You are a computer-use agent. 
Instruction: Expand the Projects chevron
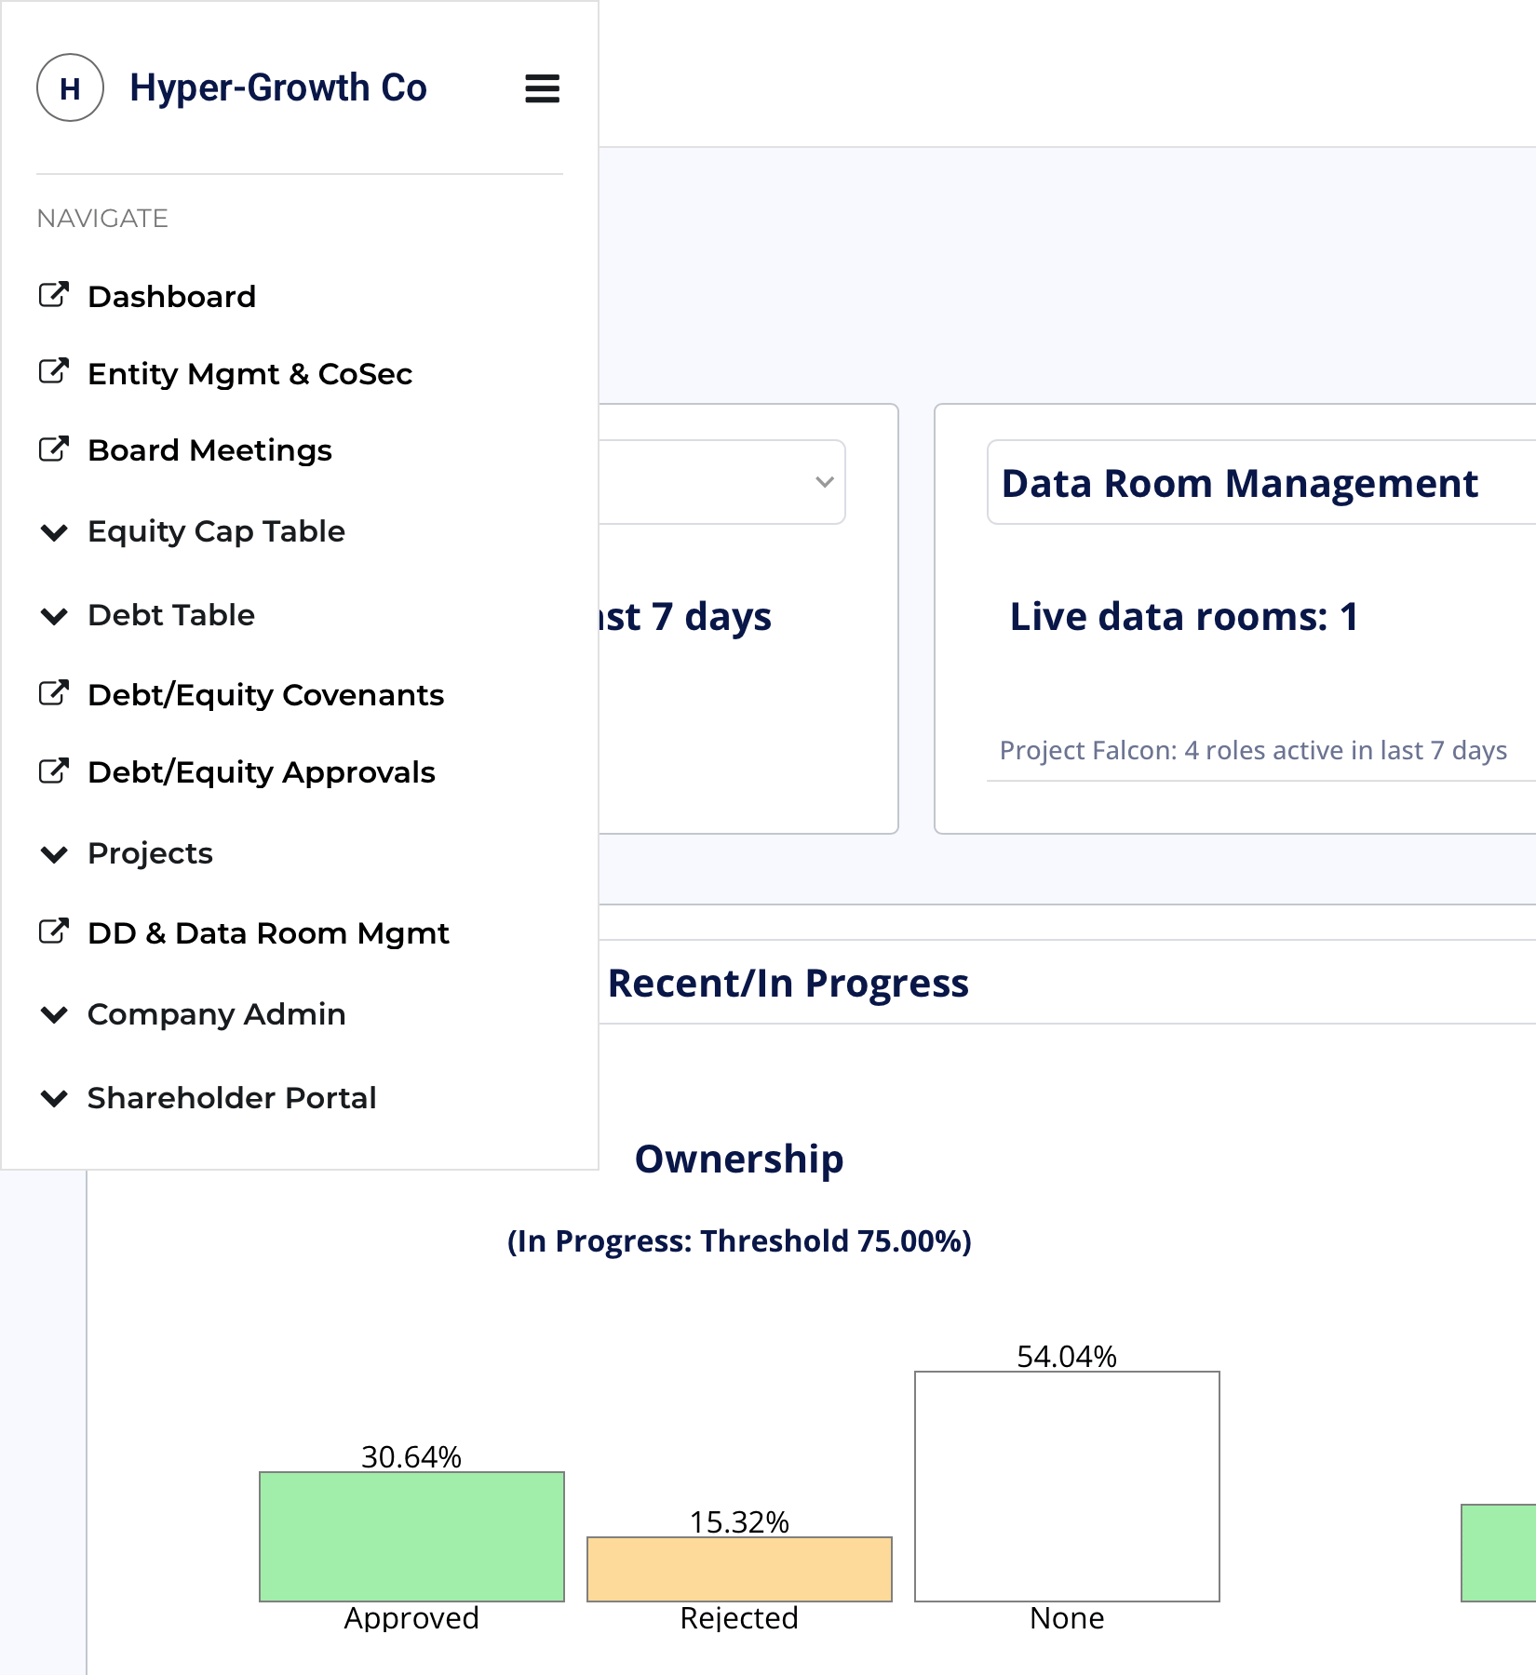[x=54, y=854]
